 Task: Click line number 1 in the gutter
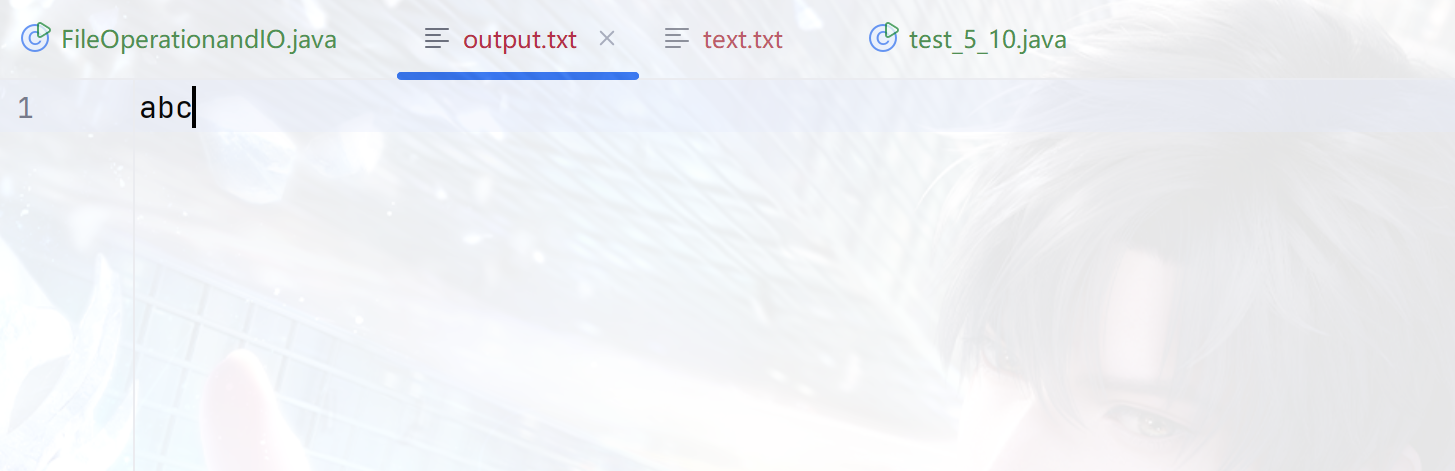coord(25,108)
